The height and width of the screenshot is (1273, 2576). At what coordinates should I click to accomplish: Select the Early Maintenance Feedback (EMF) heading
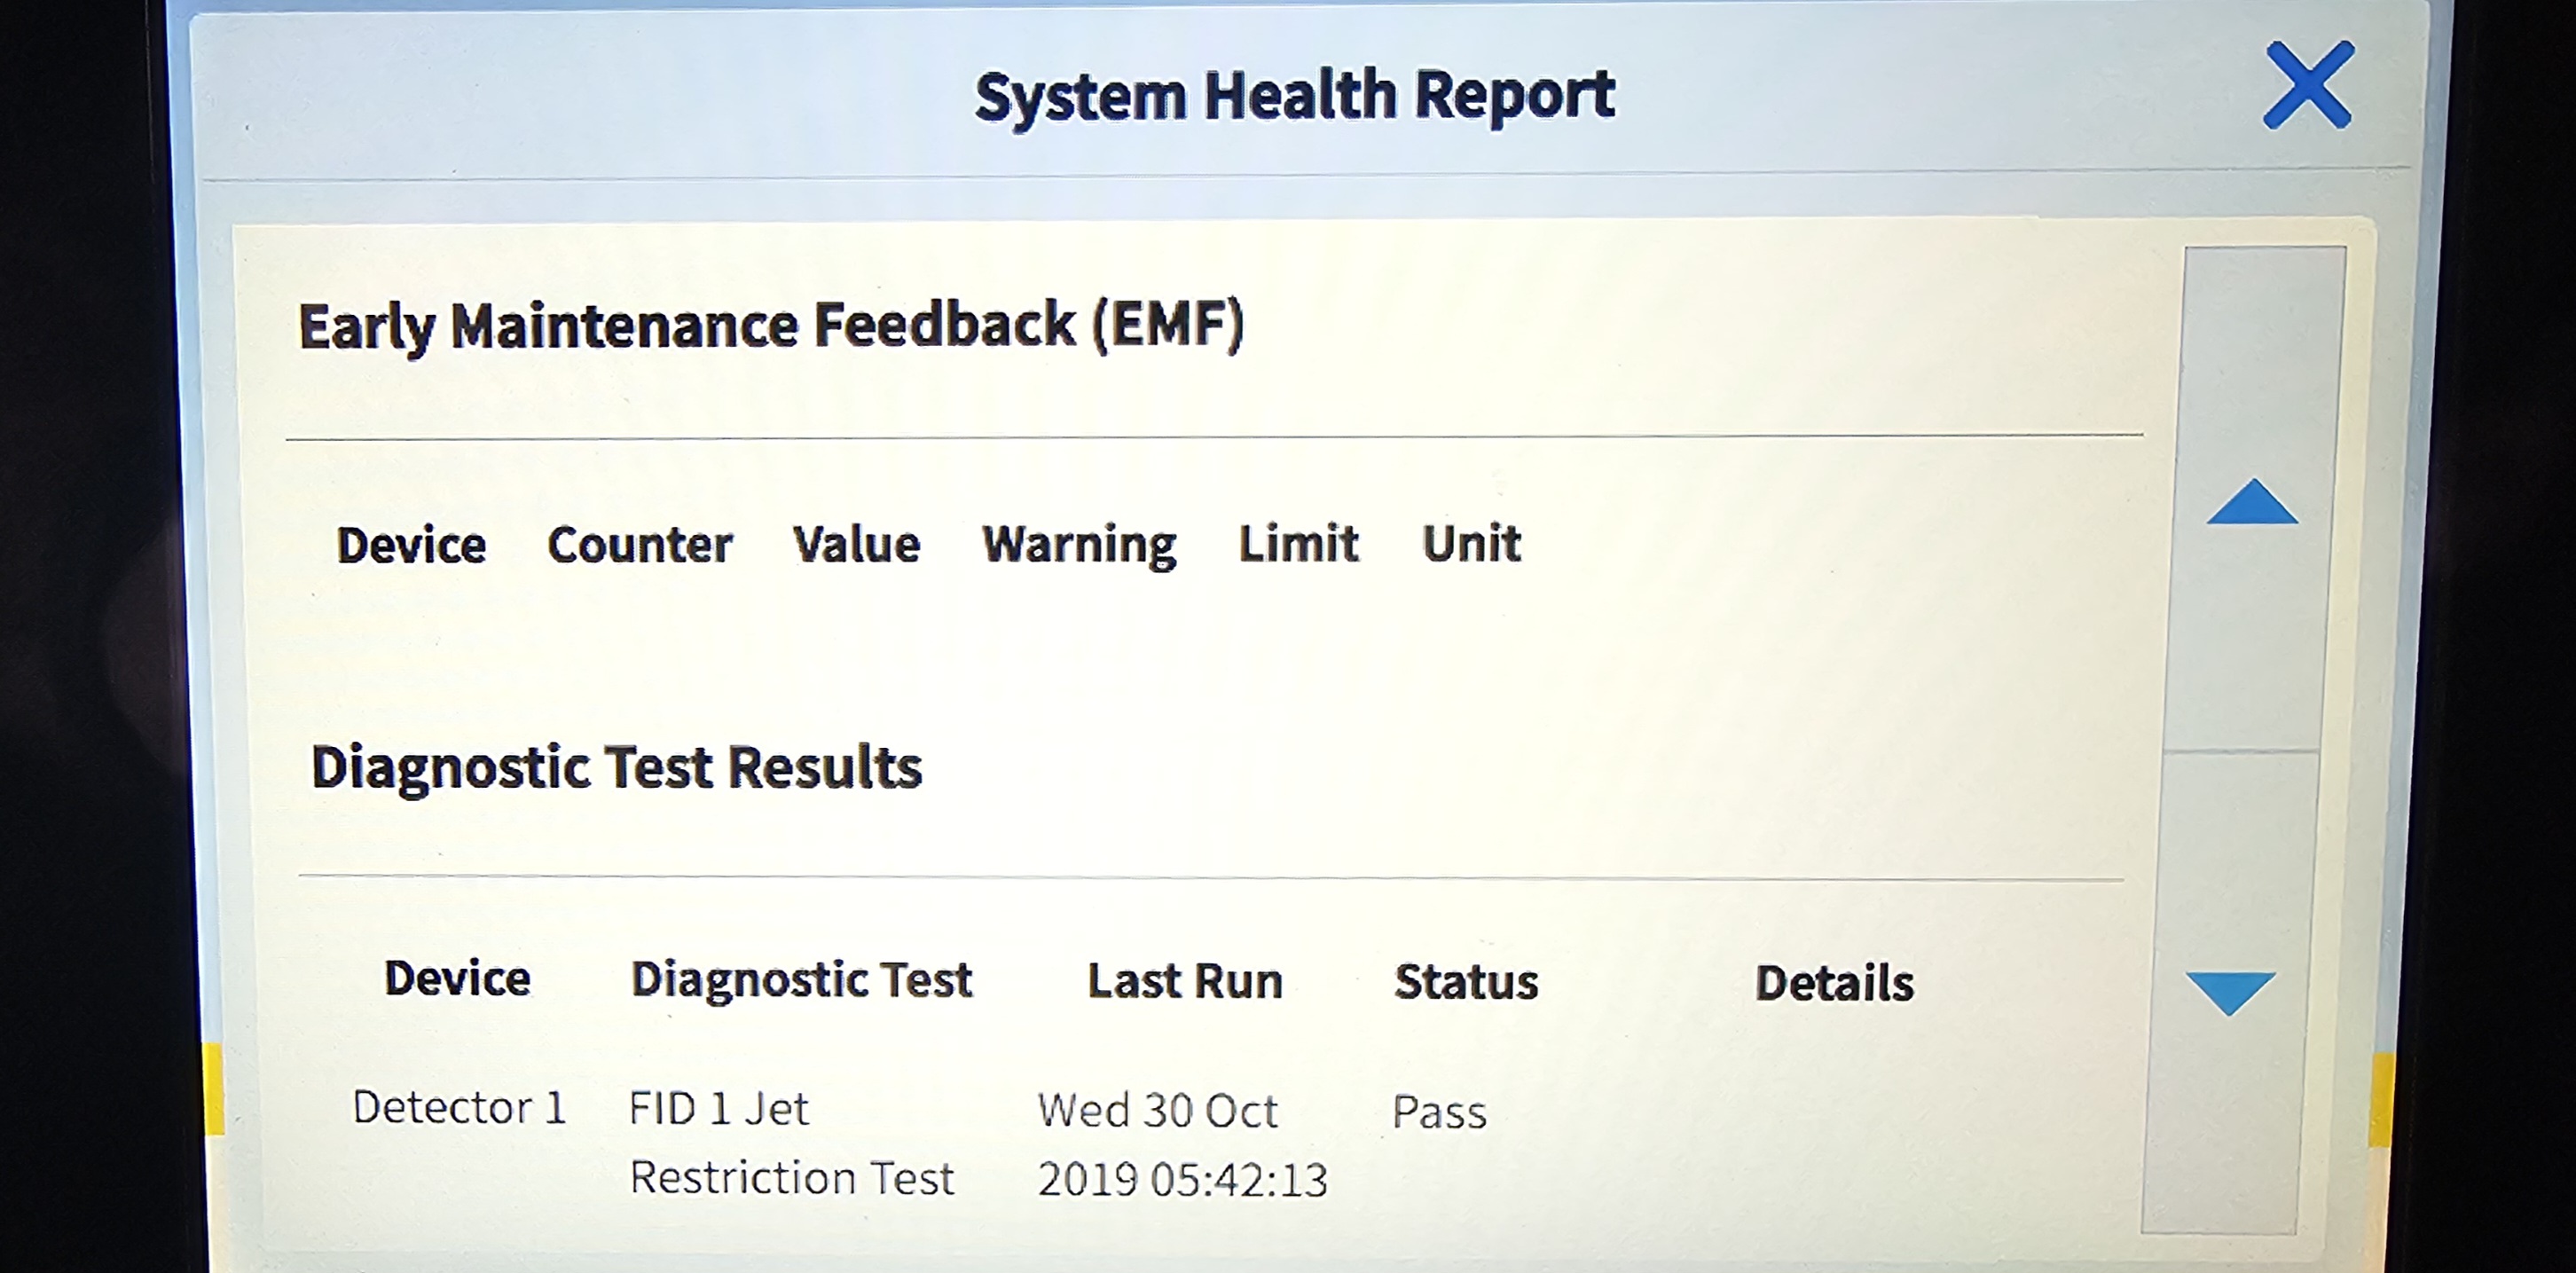(771, 326)
